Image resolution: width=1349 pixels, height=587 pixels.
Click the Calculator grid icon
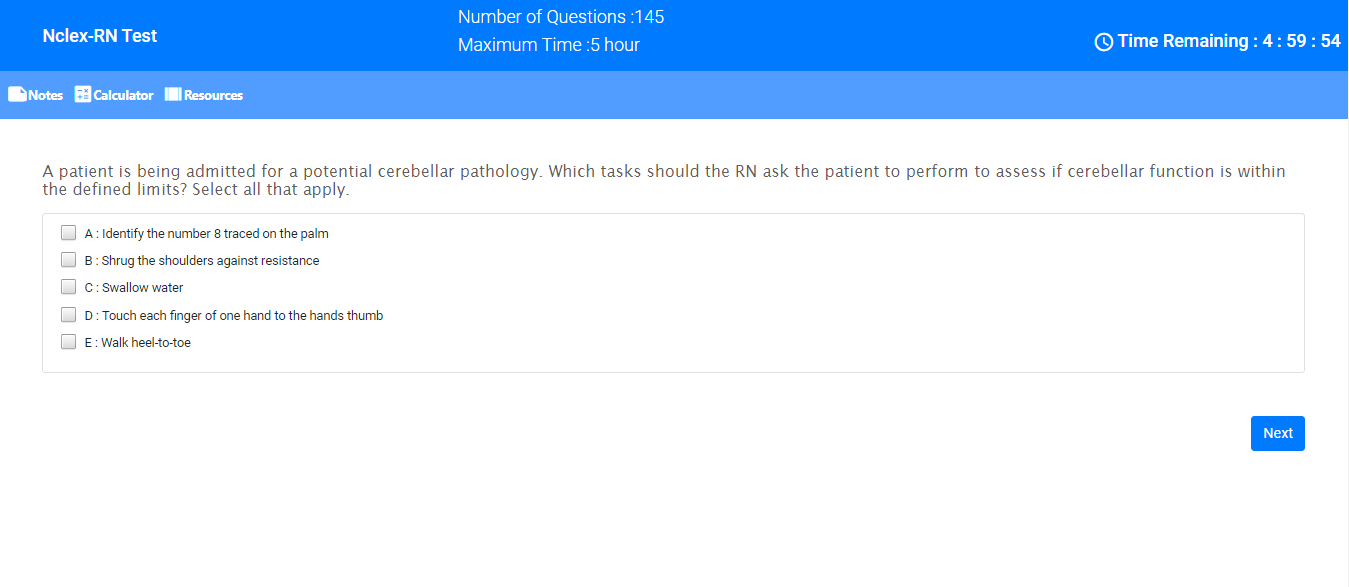click(x=83, y=95)
